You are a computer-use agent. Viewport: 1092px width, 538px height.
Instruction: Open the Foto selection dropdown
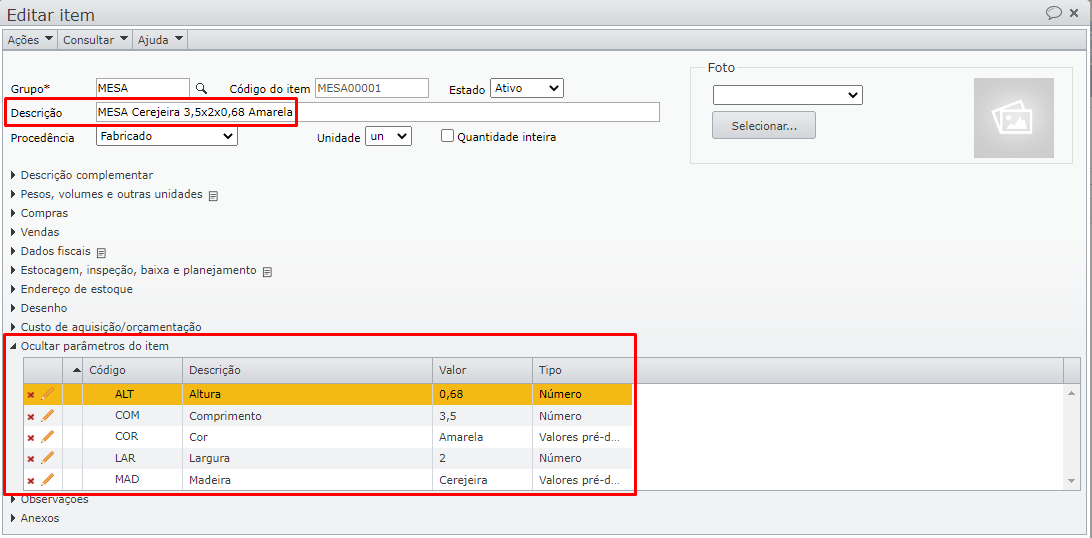788,95
